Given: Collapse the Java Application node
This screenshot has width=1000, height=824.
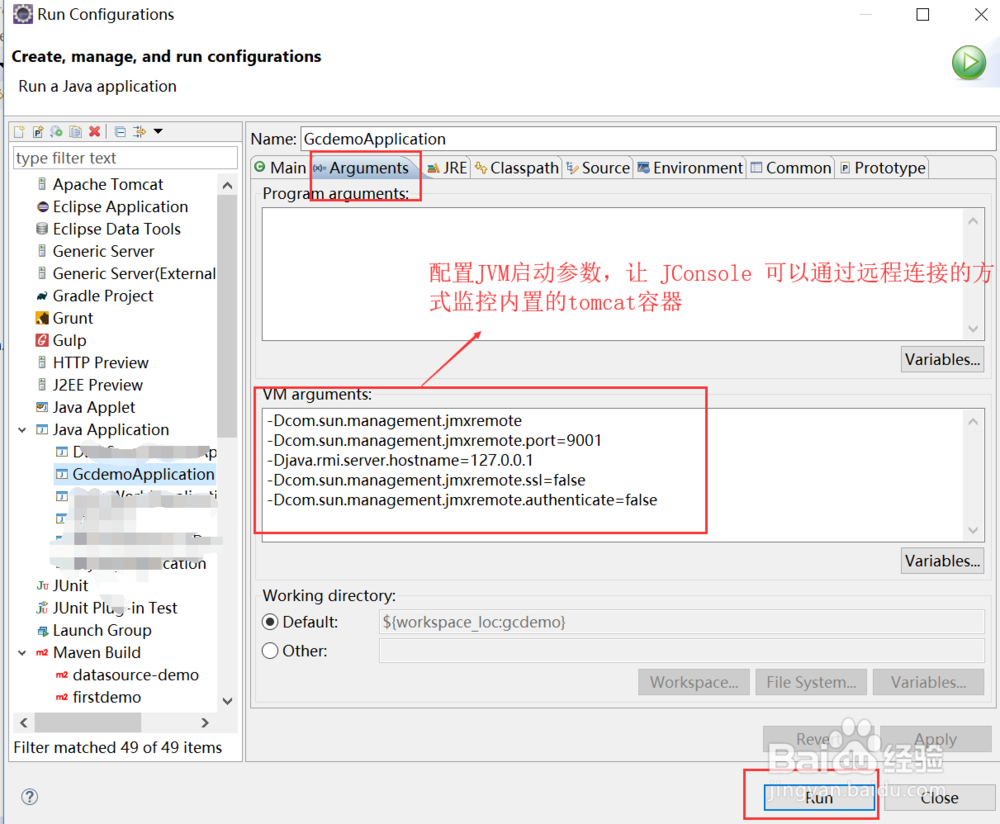Looking at the screenshot, I should 22,430.
